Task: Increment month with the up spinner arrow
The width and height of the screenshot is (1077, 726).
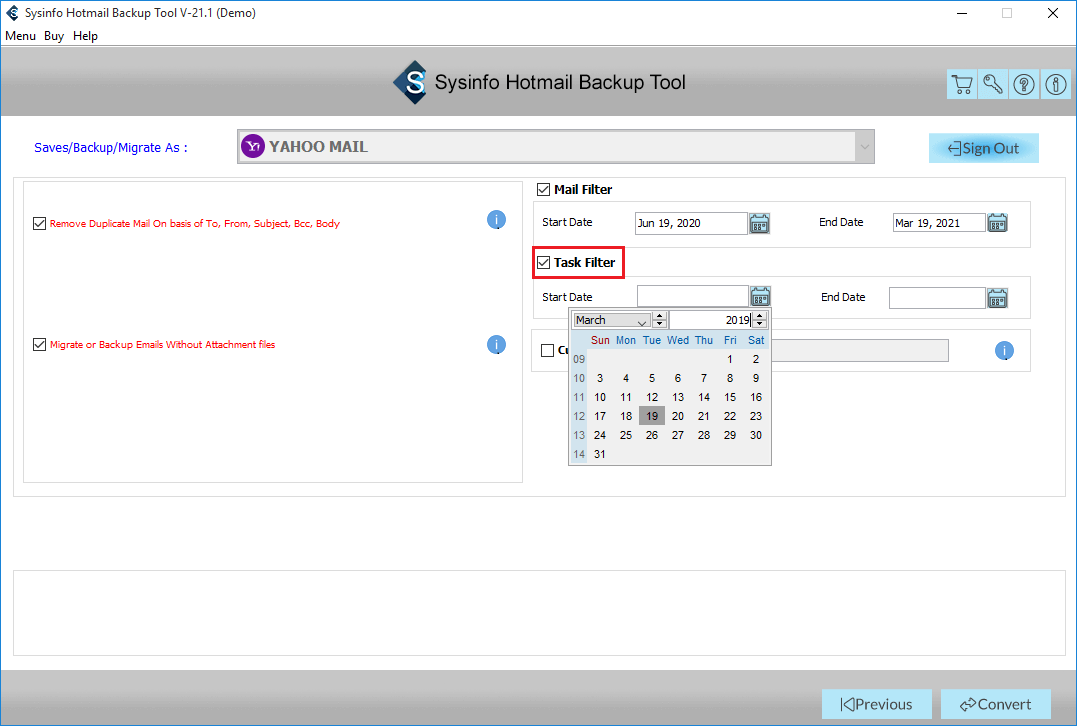Action: 659,316
